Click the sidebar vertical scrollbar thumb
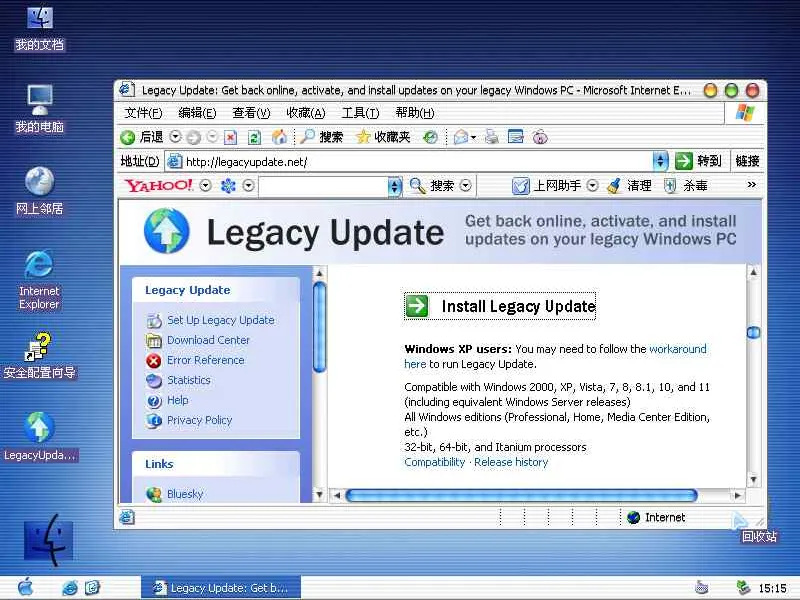This screenshot has width=800, height=600. click(x=319, y=327)
